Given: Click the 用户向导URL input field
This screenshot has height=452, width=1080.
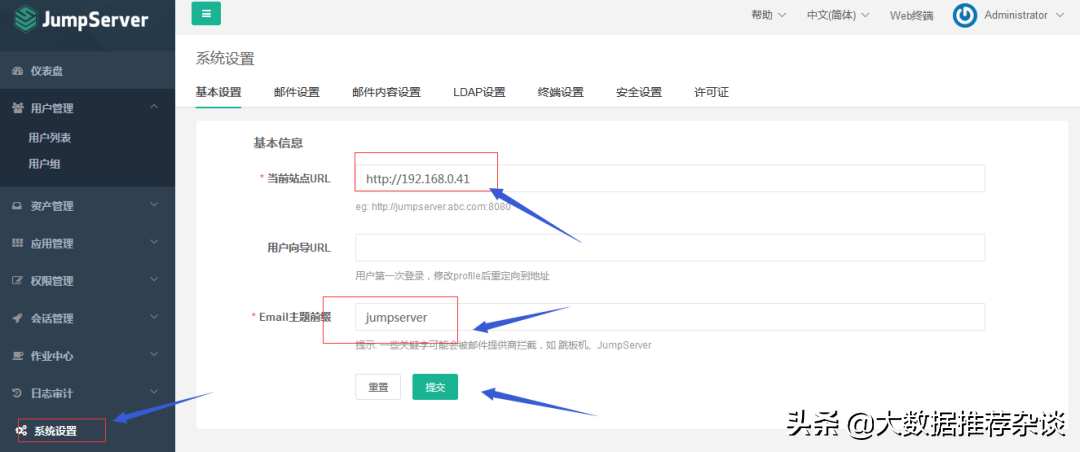Looking at the screenshot, I should [x=669, y=247].
